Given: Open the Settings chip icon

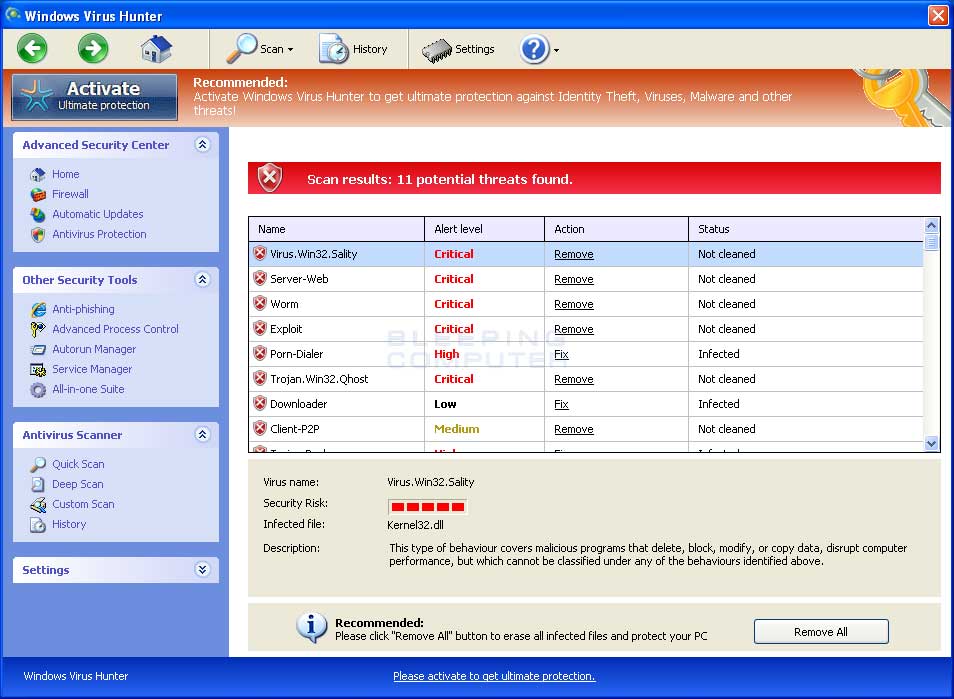Looking at the screenshot, I should tap(437, 50).
